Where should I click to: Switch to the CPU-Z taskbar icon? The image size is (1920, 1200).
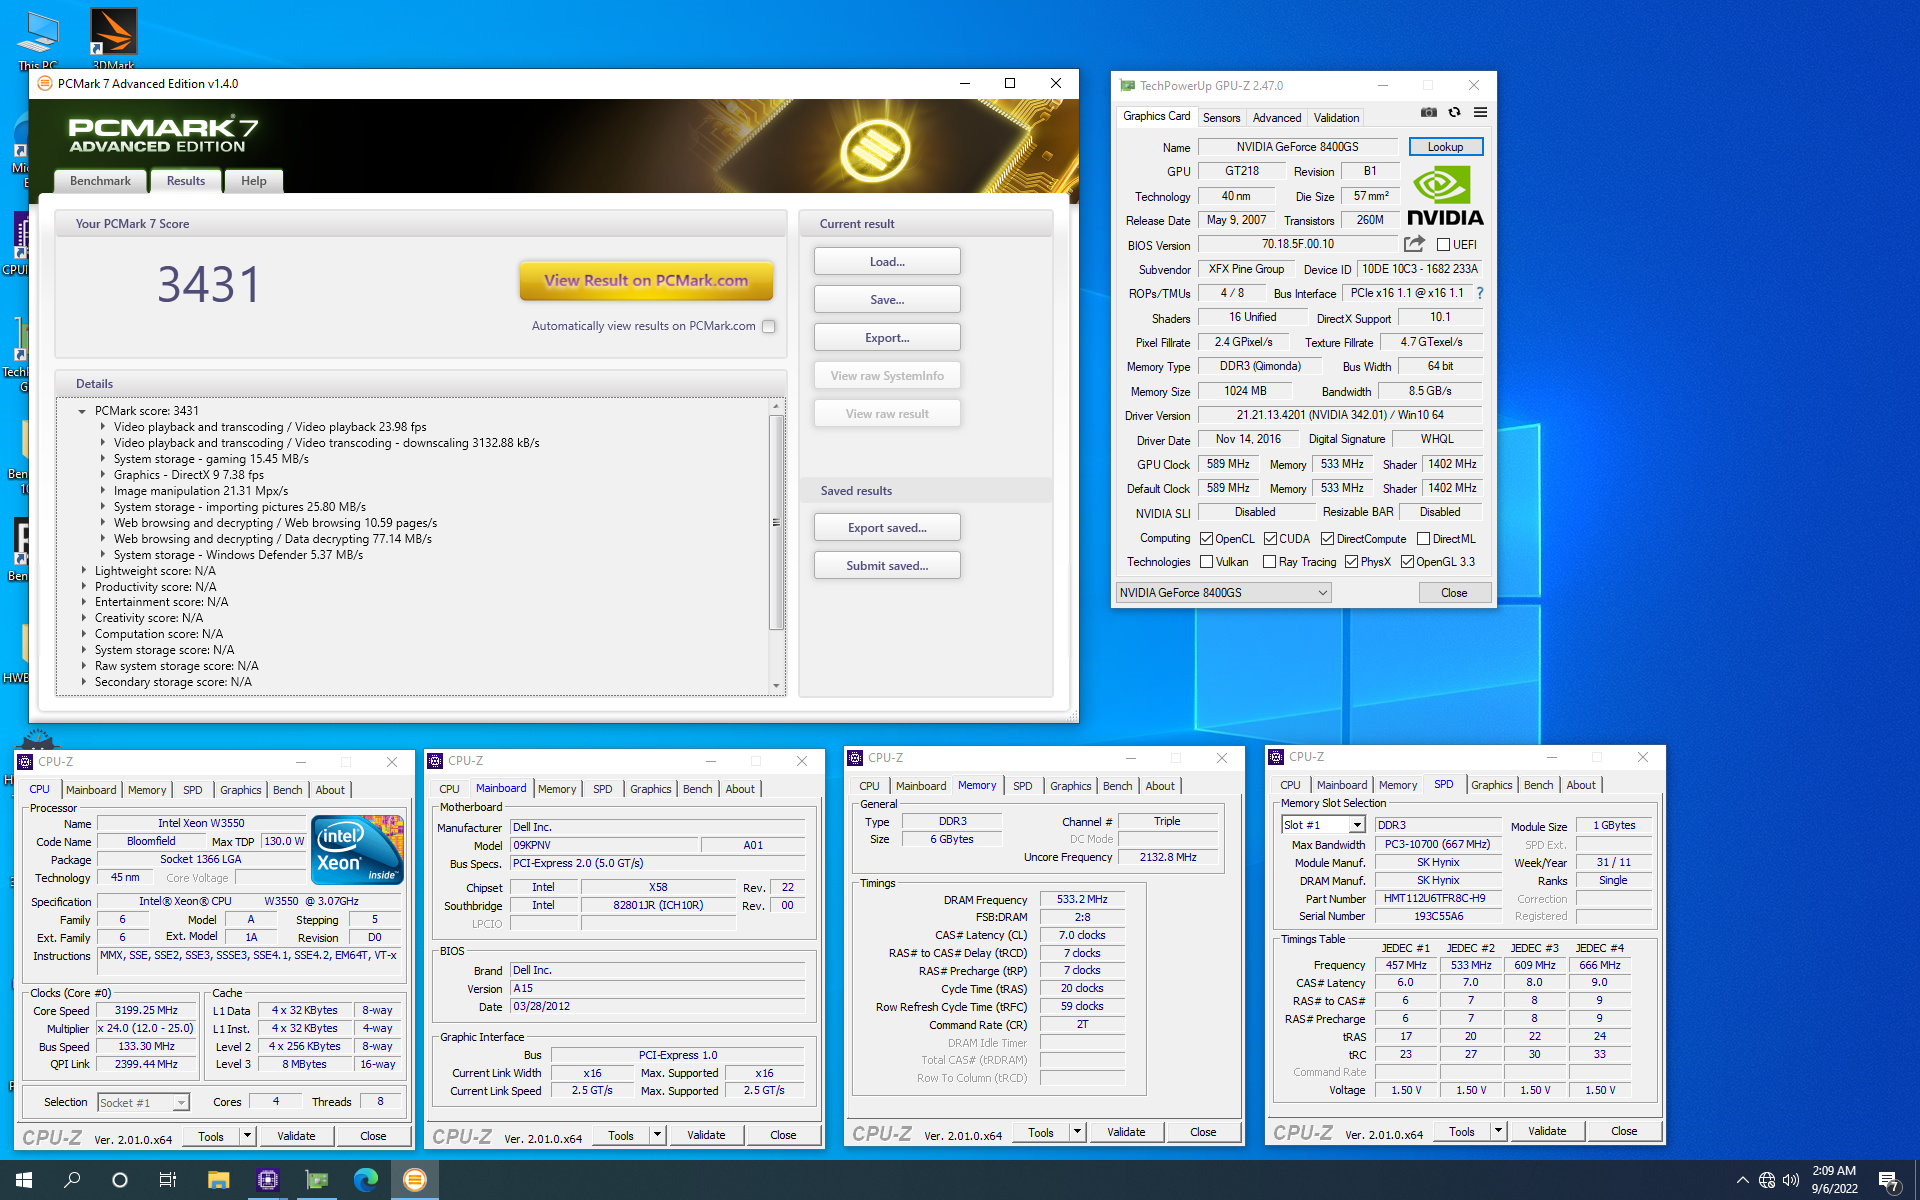(267, 1180)
